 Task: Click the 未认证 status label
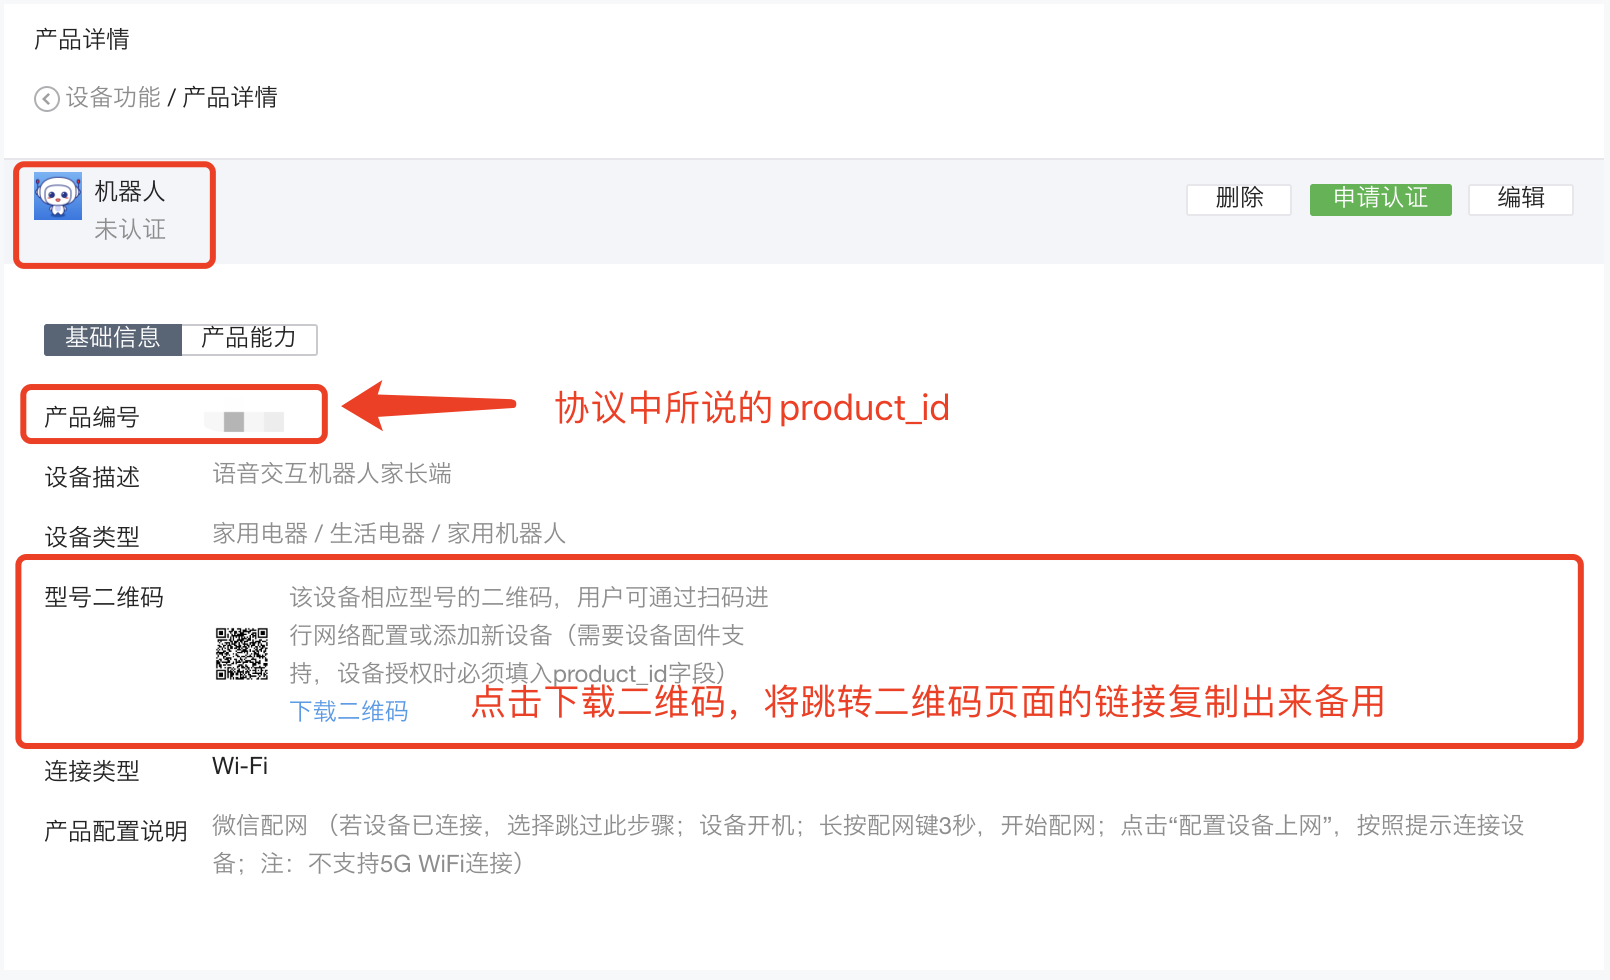pyautogui.click(x=130, y=230)
